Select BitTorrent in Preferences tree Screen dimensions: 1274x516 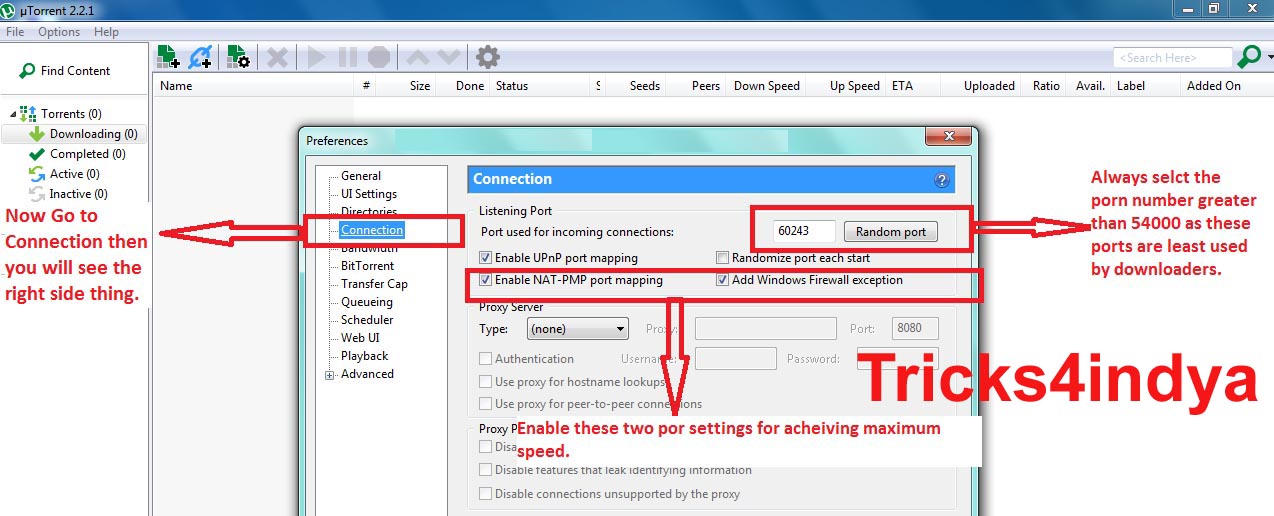(x=367, y=266)
